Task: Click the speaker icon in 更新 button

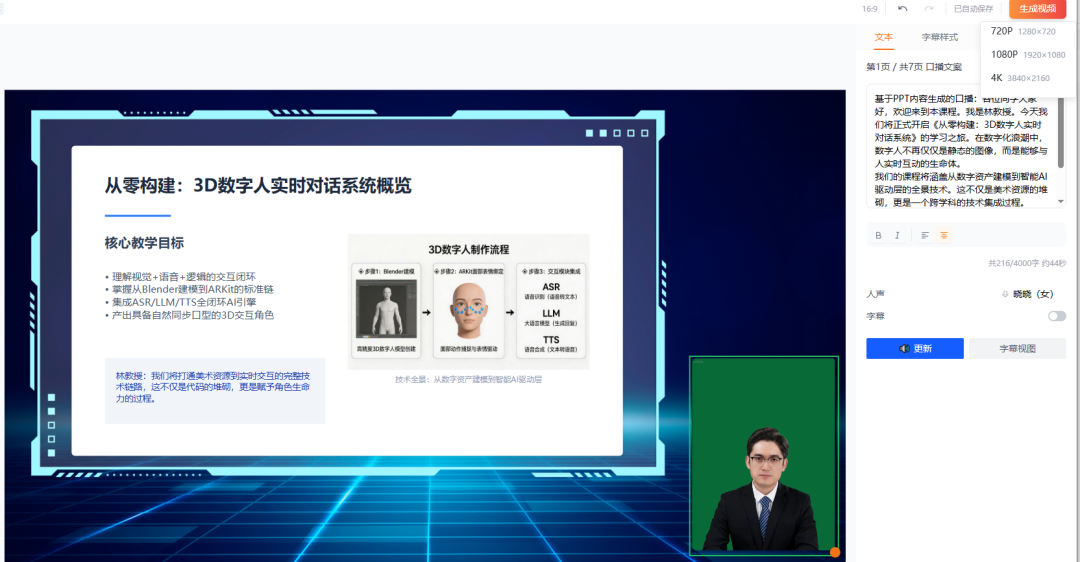Action: (x=904, y=348)
